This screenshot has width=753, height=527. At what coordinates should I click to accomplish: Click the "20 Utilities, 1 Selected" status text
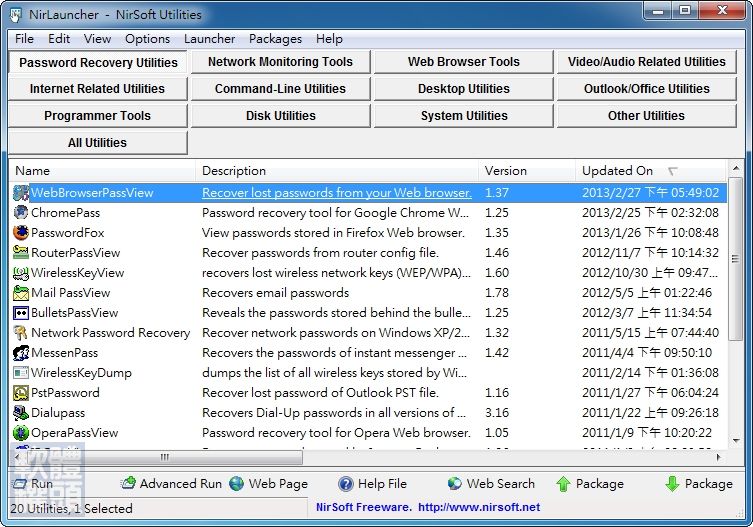click(x=71, y=508)
